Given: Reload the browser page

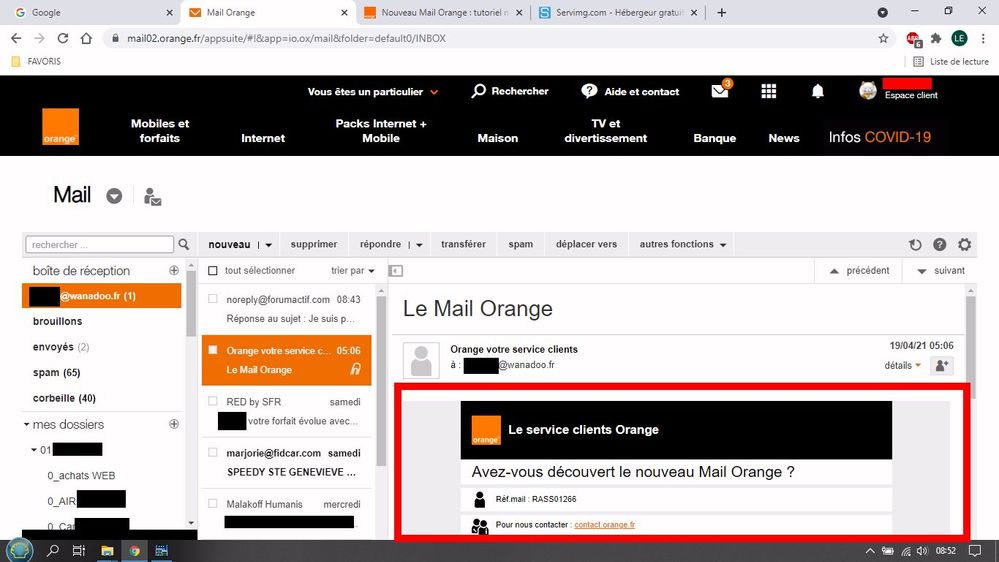Looking at the screenshot, I should pos(62,38).
